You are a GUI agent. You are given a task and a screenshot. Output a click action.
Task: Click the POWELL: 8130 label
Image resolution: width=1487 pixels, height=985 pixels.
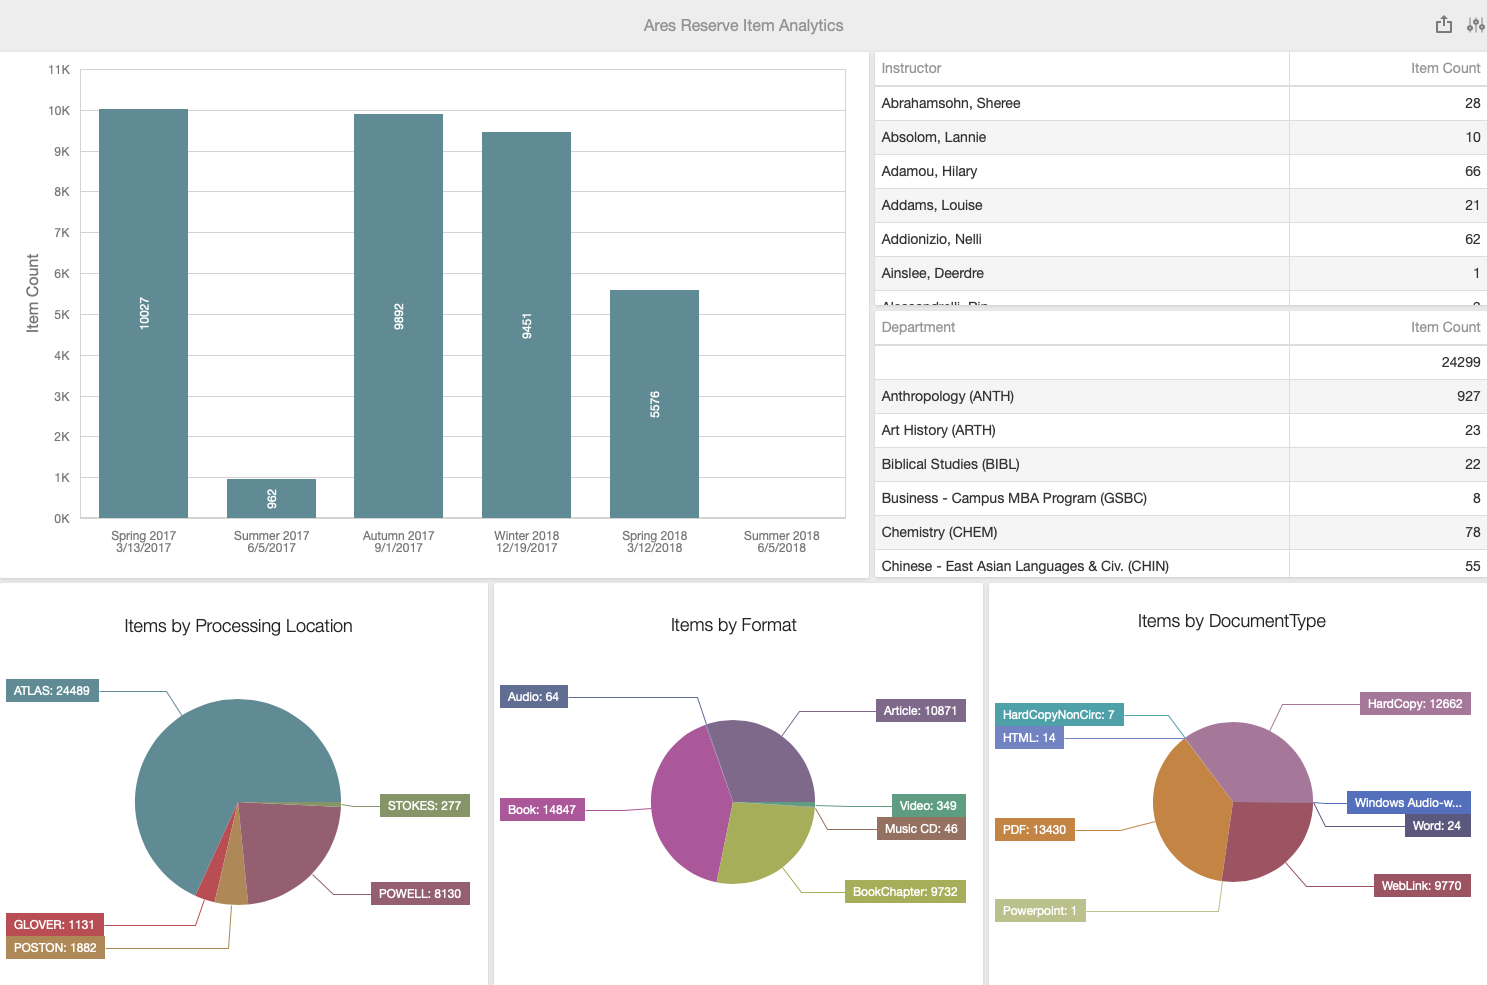pos(420,893)
